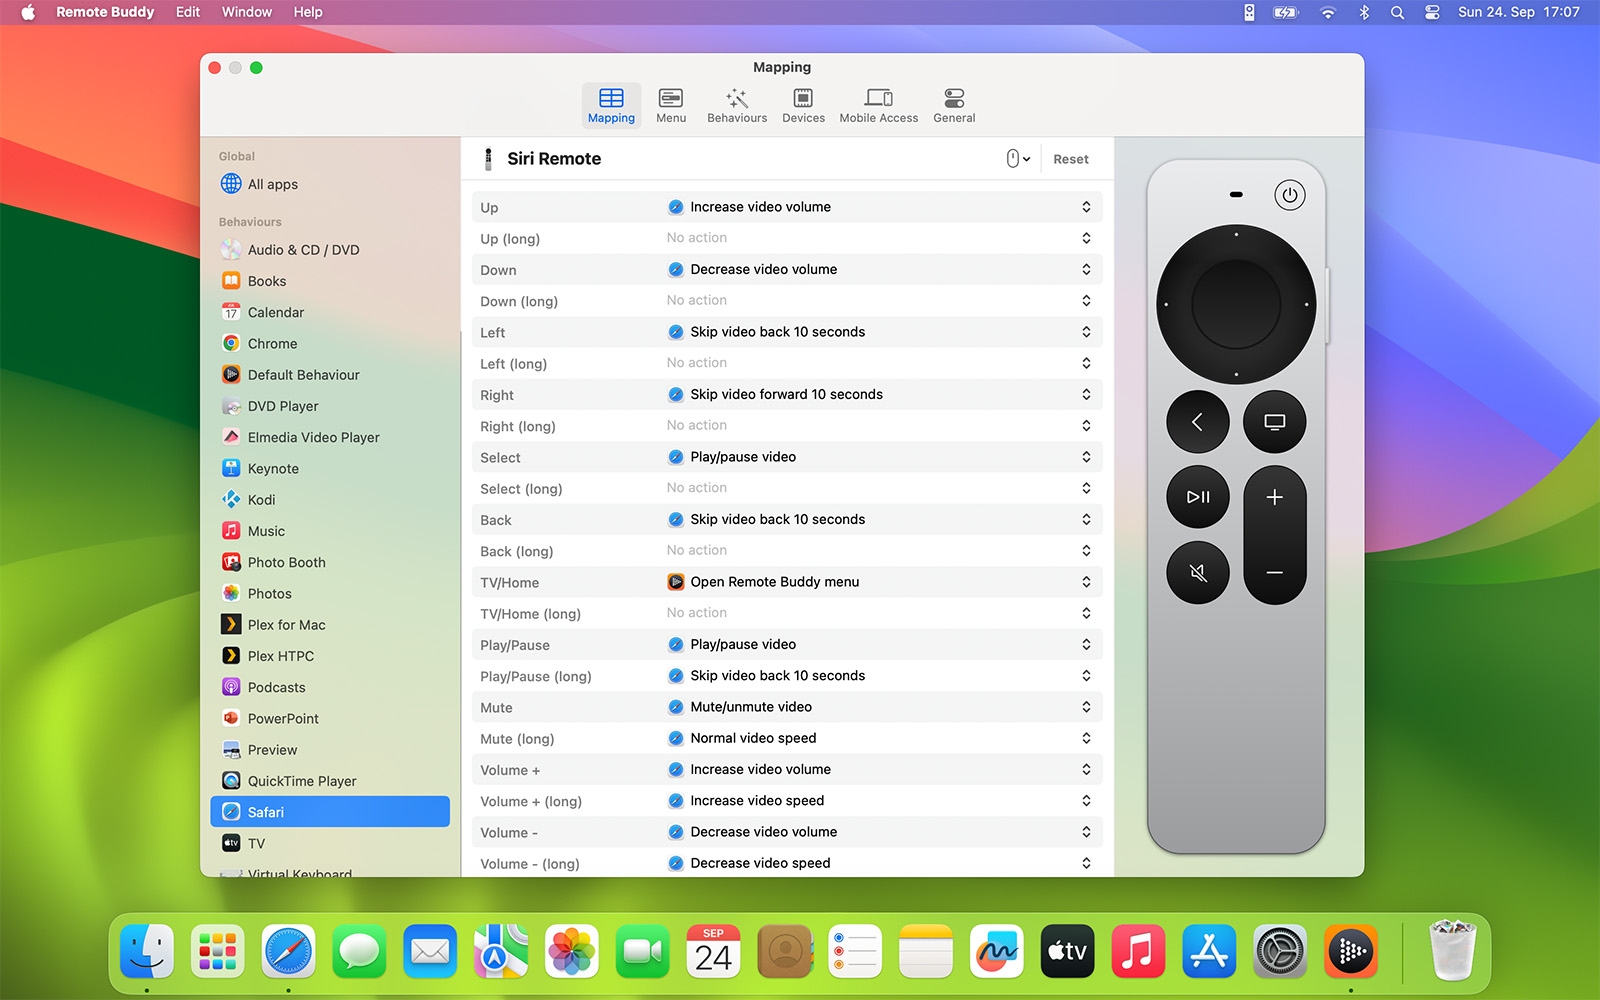
Task: Click the TV/Home button on remote image
Action: pos(1274,422)
